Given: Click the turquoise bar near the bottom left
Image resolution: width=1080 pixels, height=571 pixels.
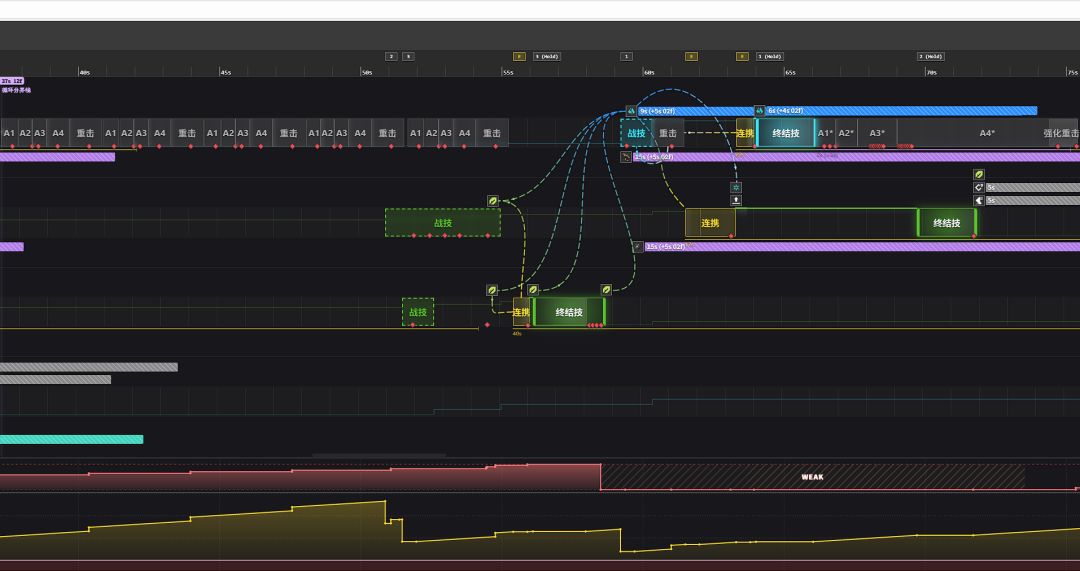Looking at the screenshot, I should [71, 439].
